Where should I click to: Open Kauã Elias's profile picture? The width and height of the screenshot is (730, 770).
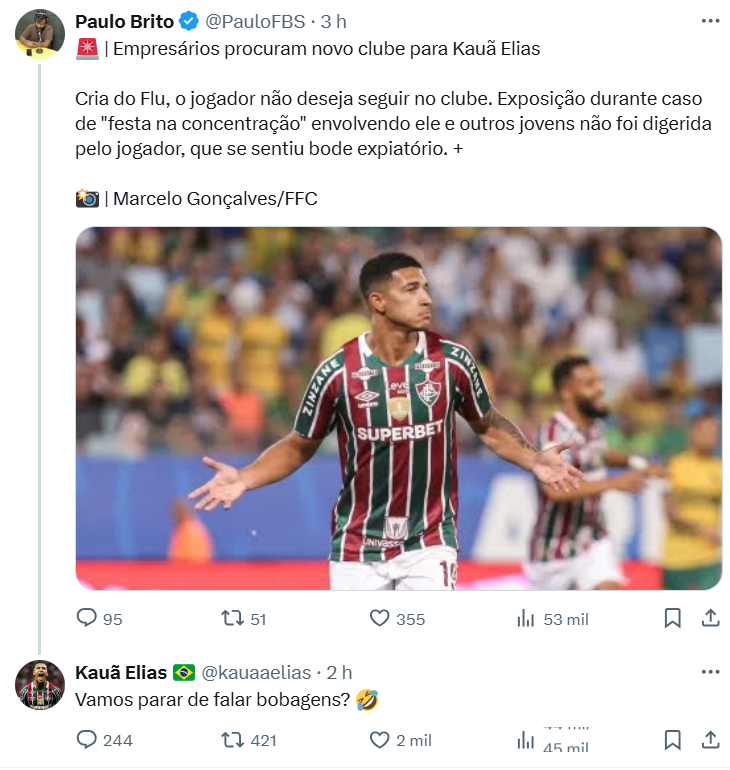[40, 686]
